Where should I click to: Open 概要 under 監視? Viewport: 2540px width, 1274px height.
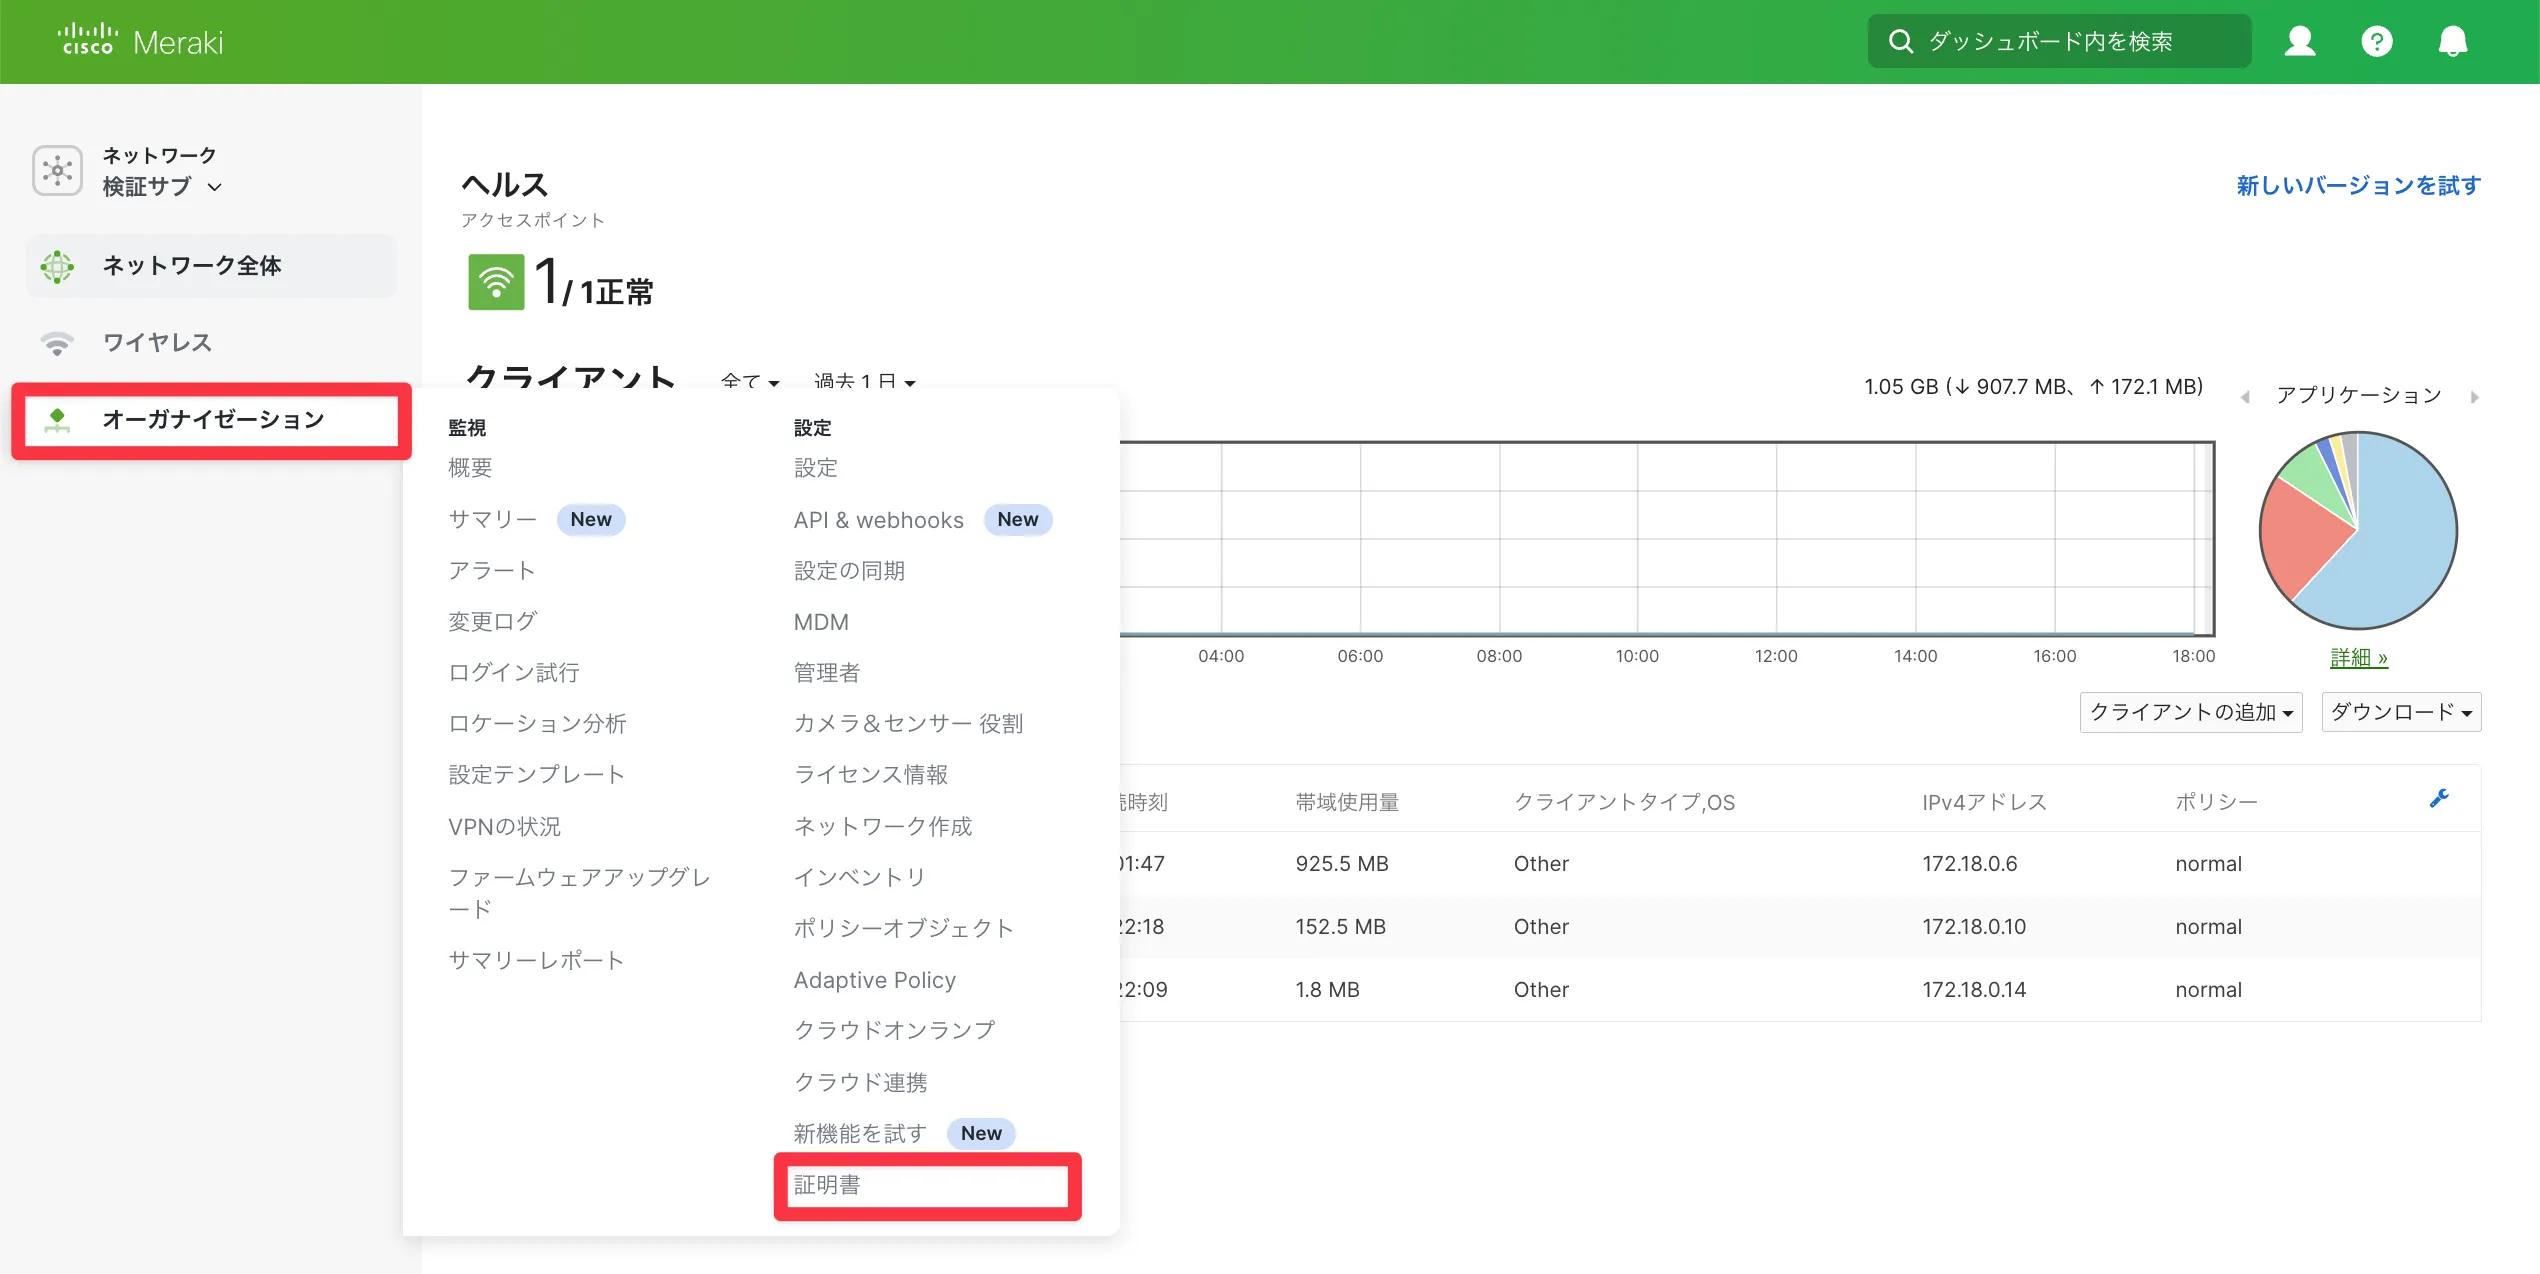click(470, 468)
